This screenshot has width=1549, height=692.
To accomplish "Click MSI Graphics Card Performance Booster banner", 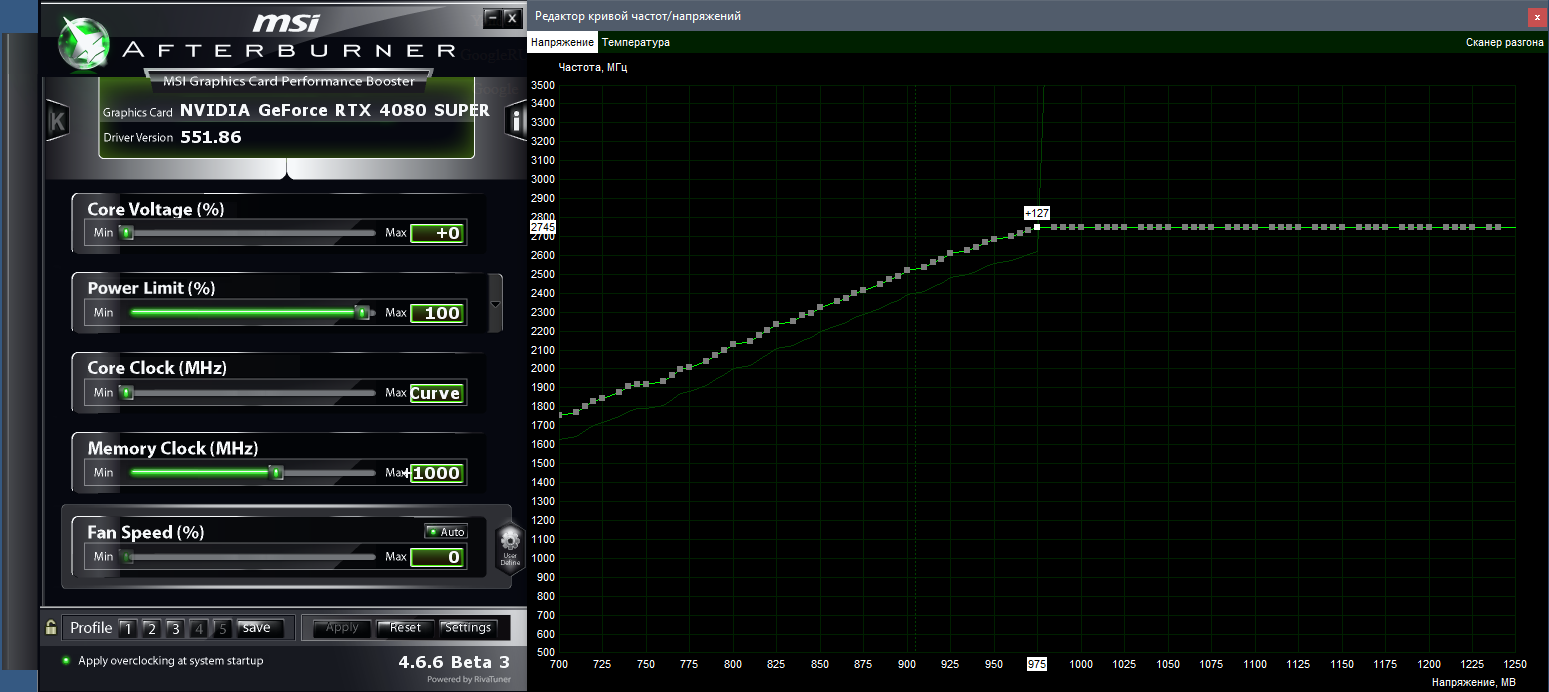I will coord(288,81).
